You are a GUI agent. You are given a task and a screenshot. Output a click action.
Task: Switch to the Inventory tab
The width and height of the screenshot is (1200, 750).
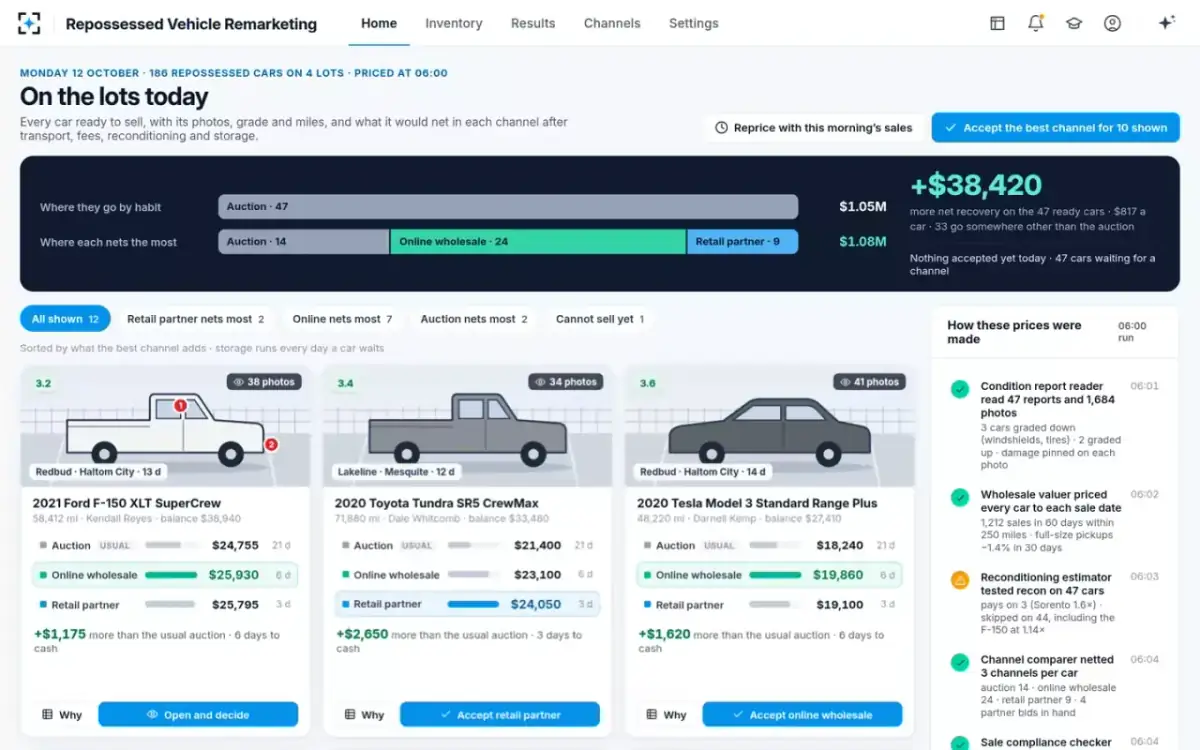click(453, 23)
